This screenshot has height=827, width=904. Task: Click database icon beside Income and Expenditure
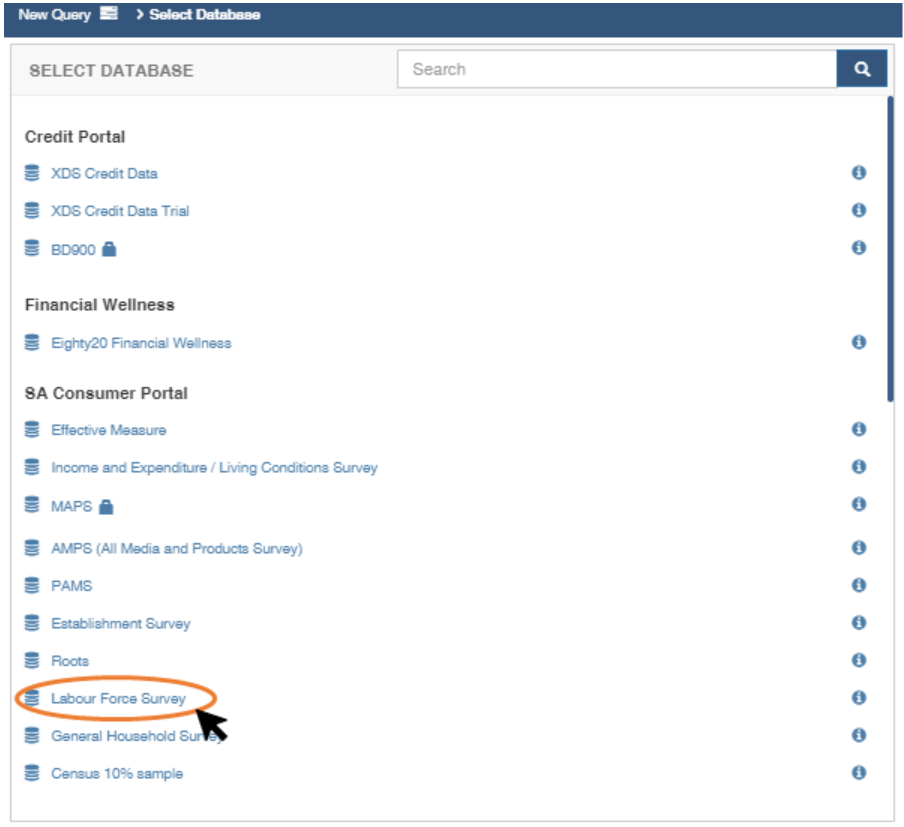(32, 467)
